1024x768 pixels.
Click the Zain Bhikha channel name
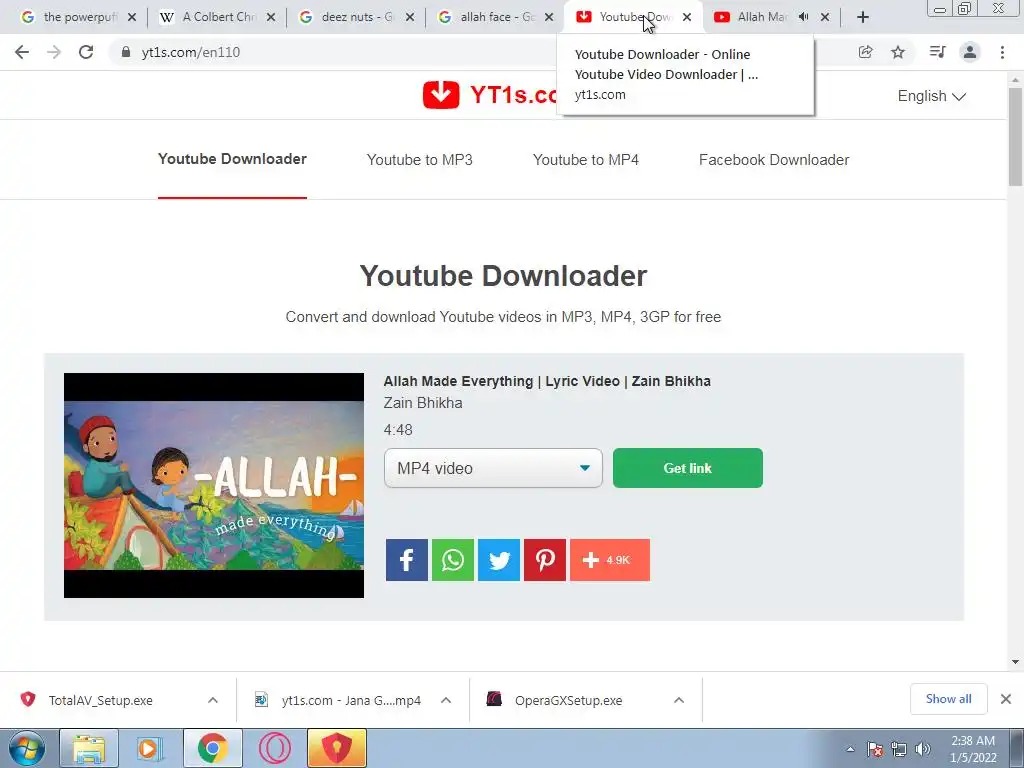[x=423, y=403]
